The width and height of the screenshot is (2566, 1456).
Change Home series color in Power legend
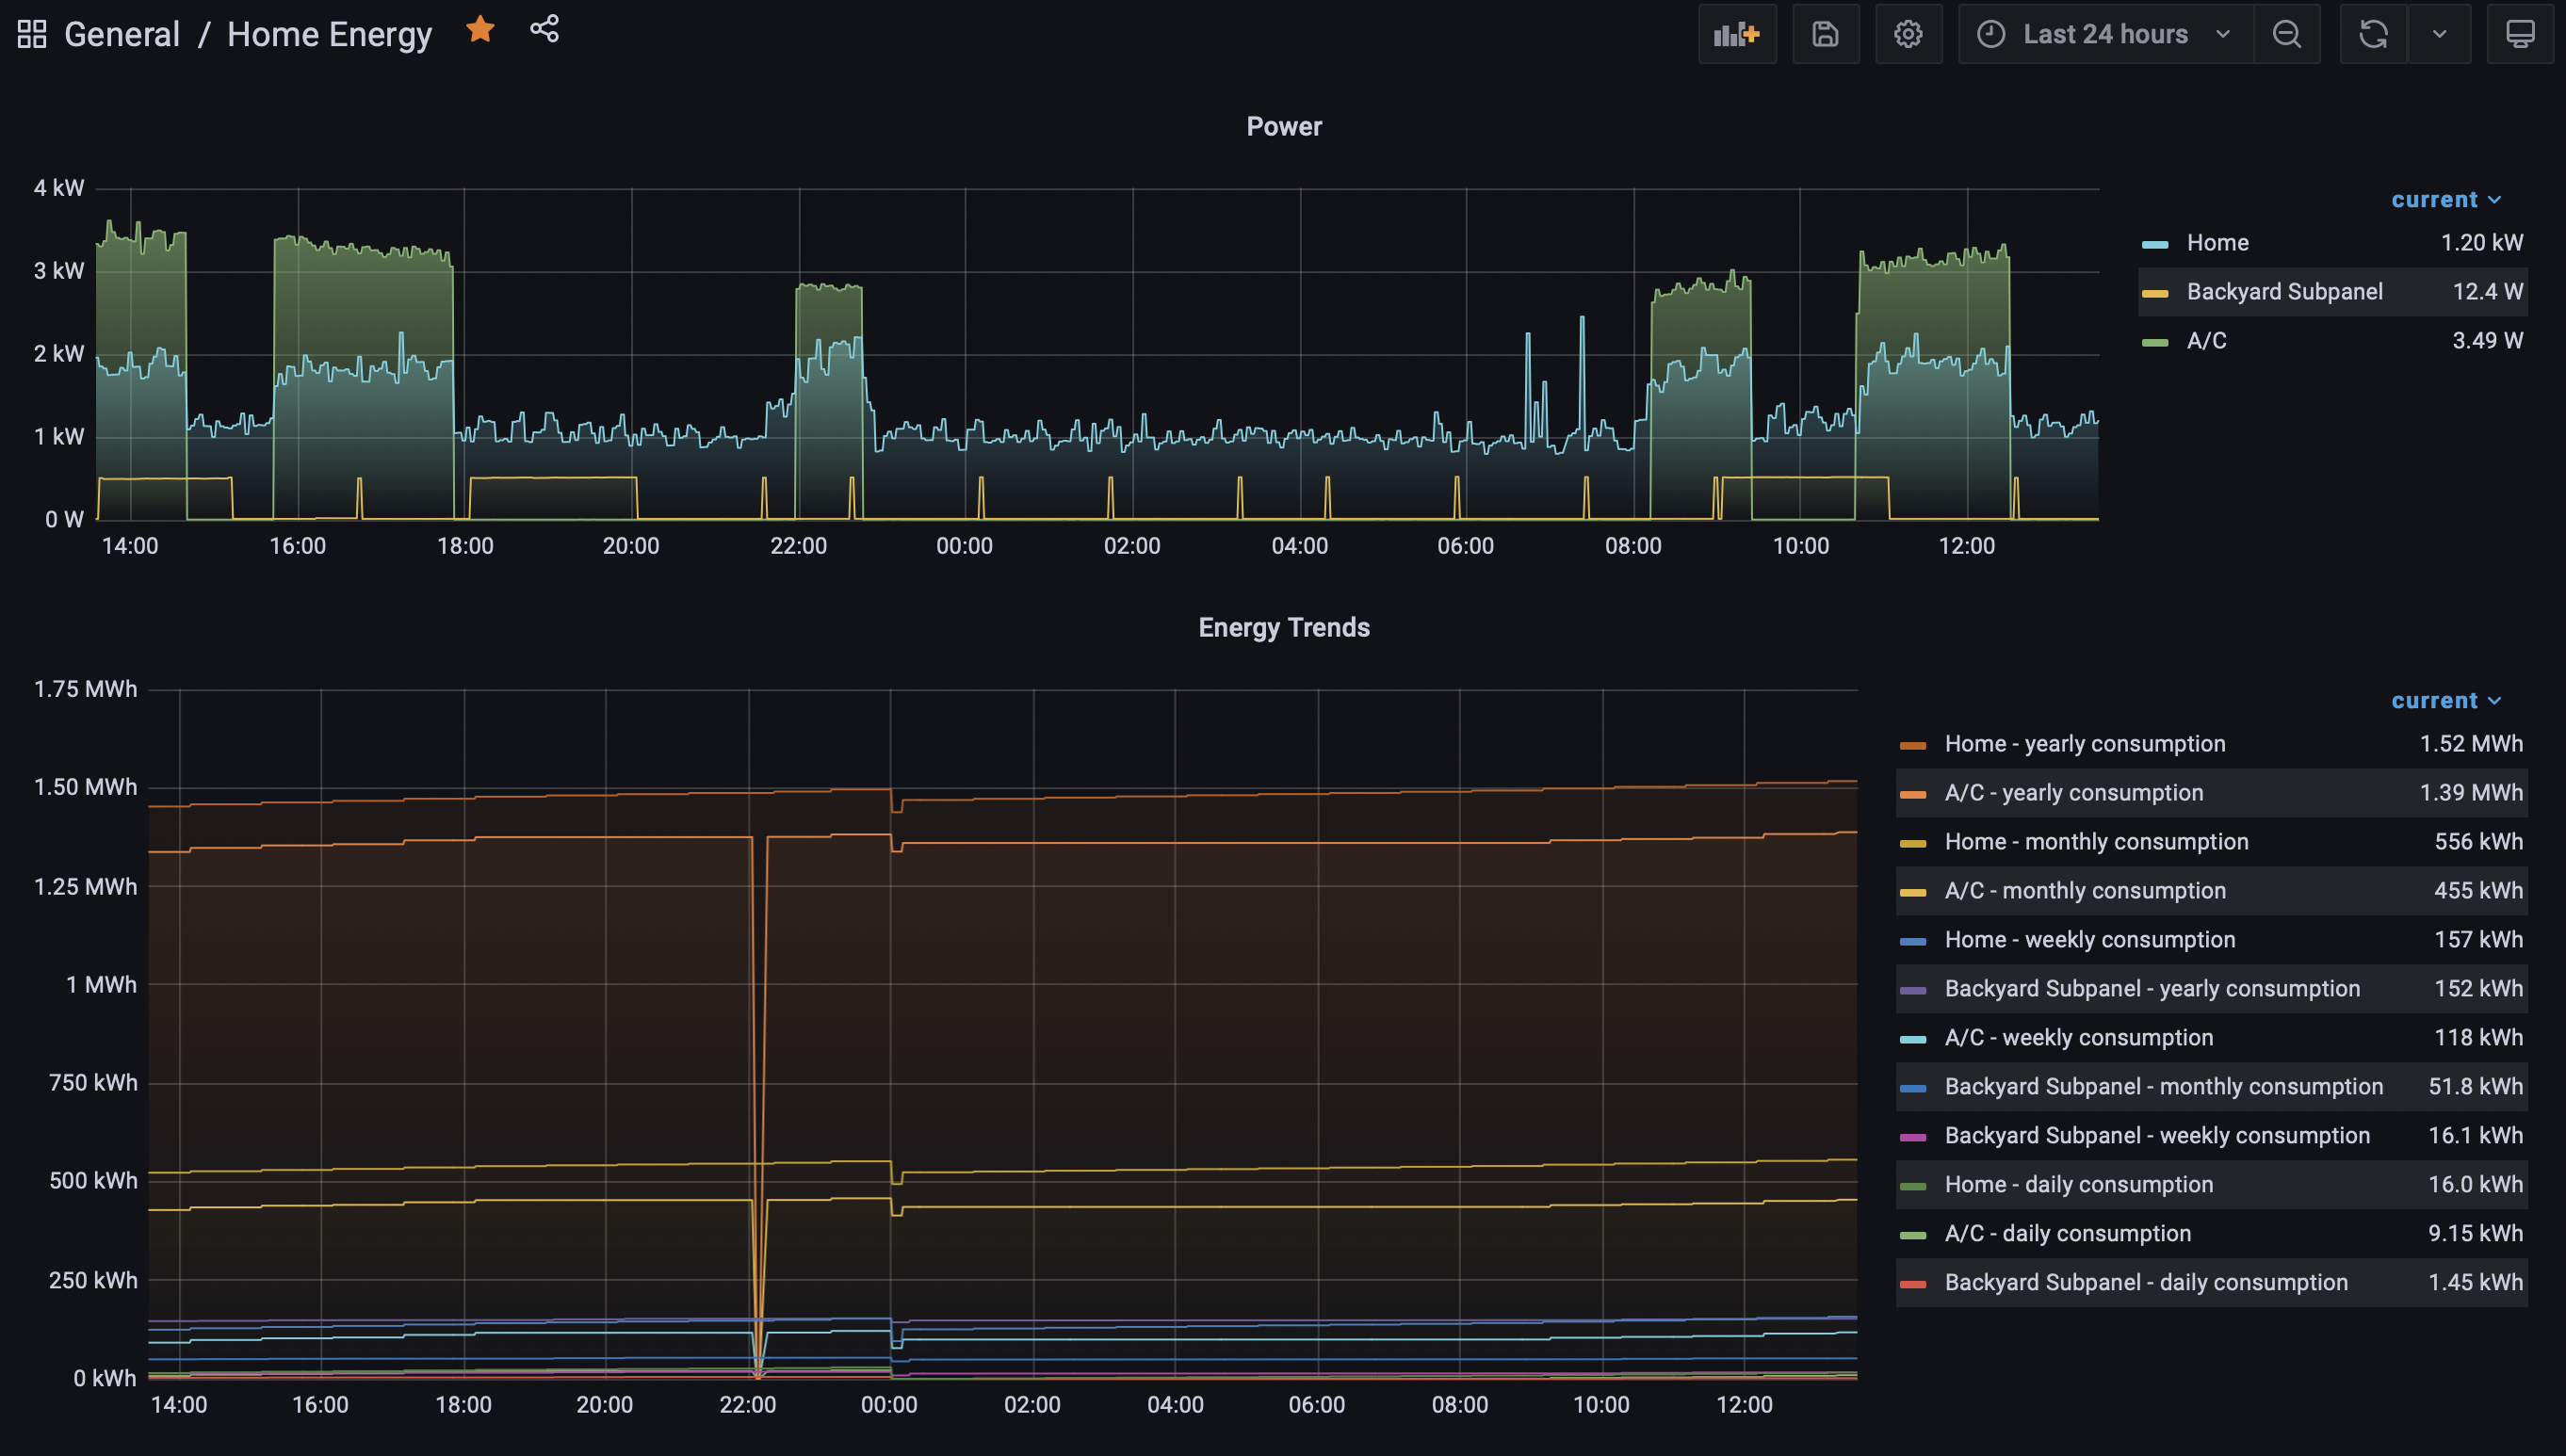[2154, 245]
